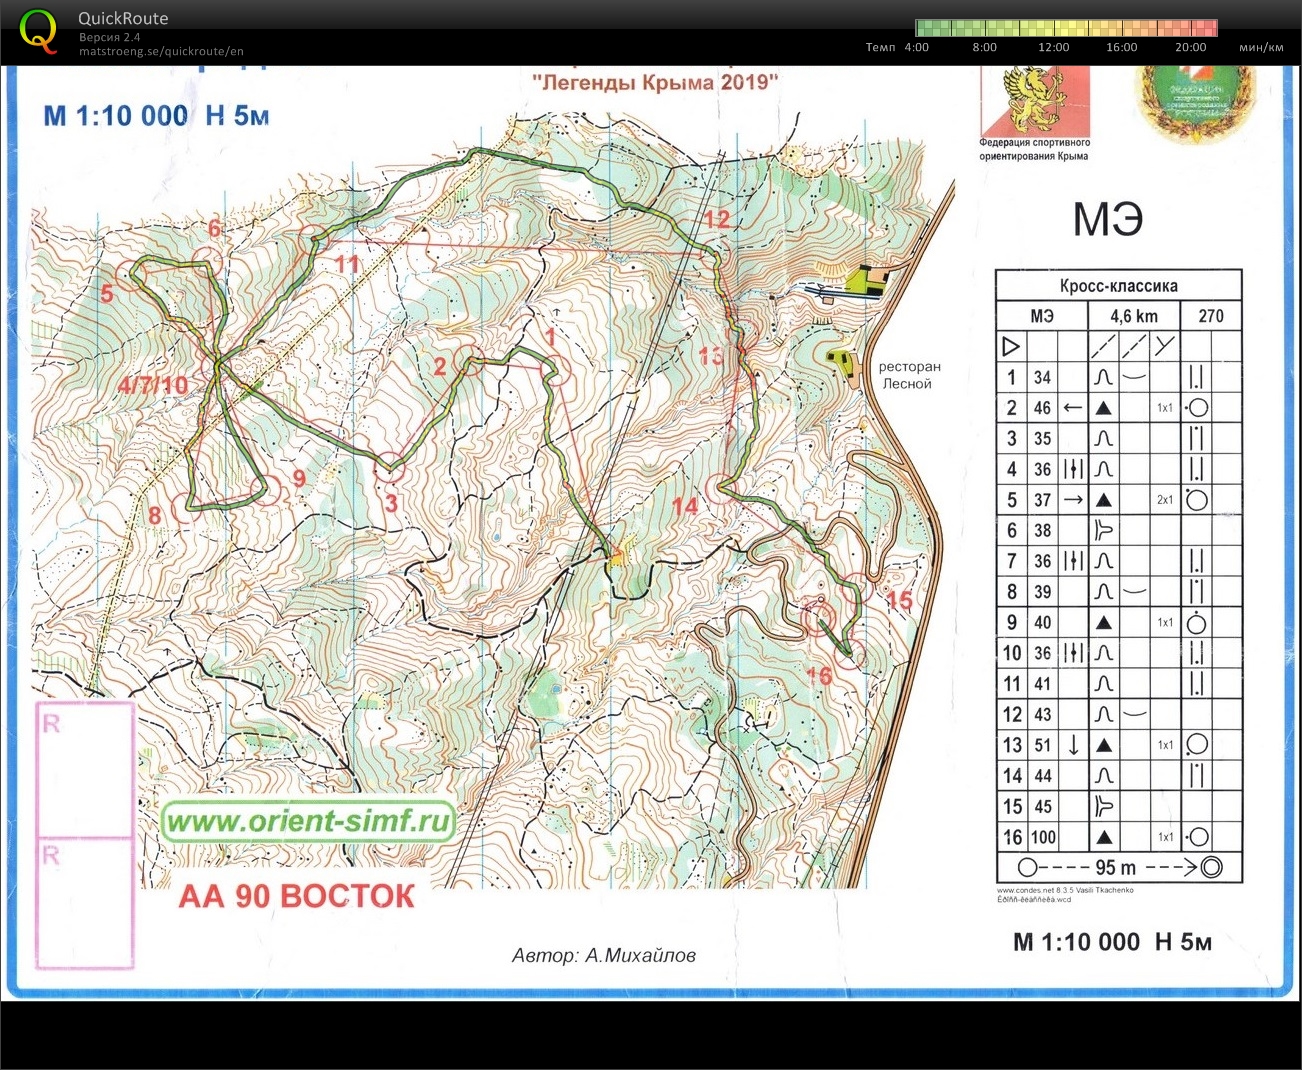Click the '4,6 km' course length cell

[x=1133, y=316]
